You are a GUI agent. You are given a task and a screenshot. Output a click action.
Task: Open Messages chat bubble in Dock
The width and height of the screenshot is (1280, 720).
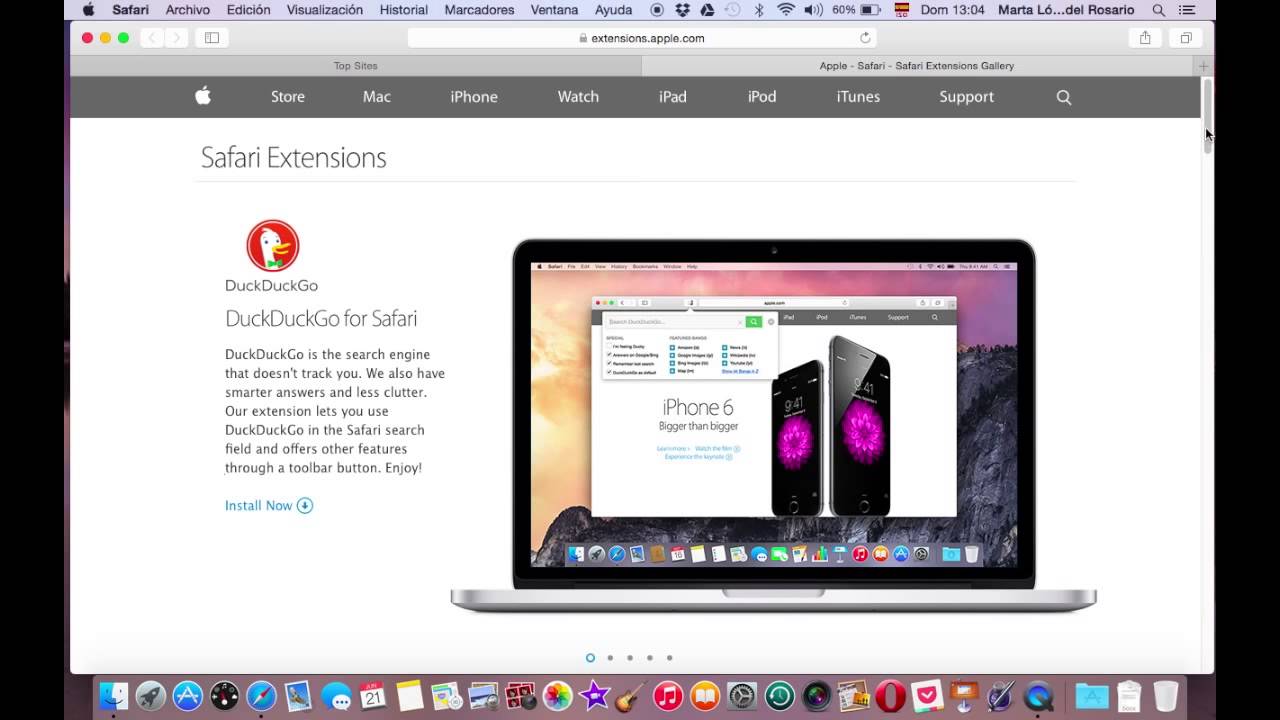coord(336,696)
